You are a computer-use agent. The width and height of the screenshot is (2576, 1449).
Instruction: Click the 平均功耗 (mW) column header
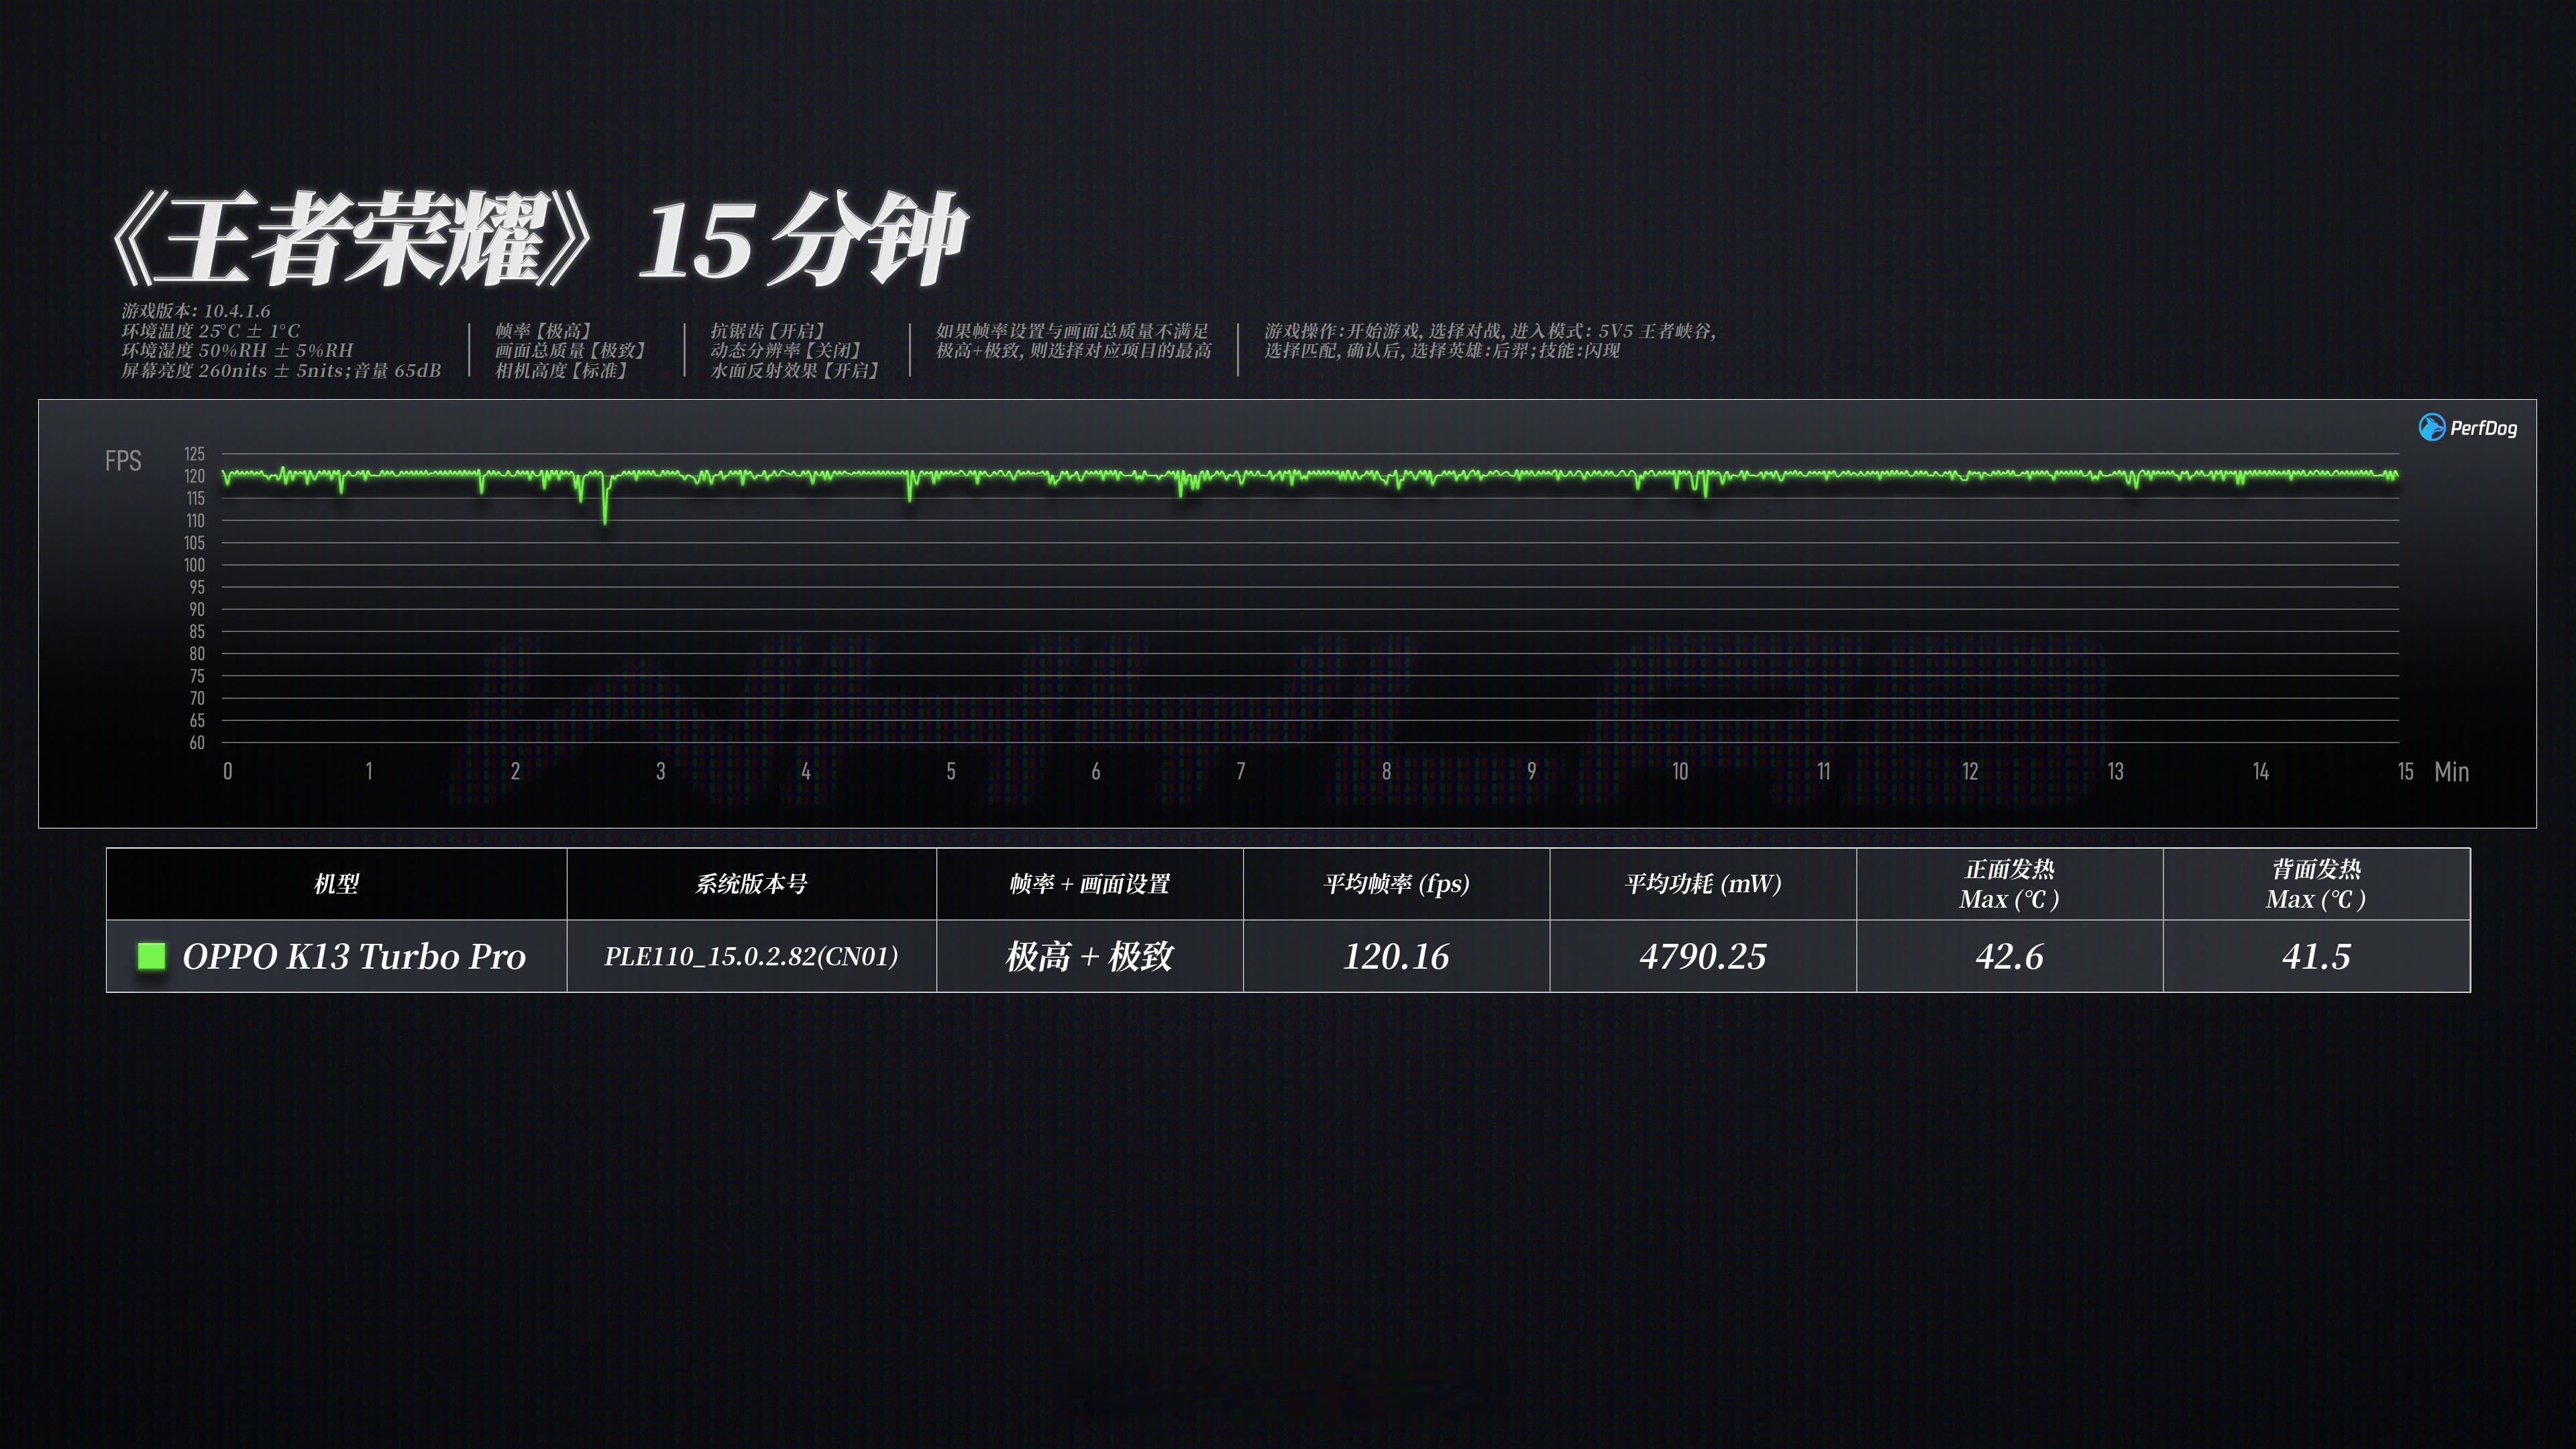coord(1703,884)
